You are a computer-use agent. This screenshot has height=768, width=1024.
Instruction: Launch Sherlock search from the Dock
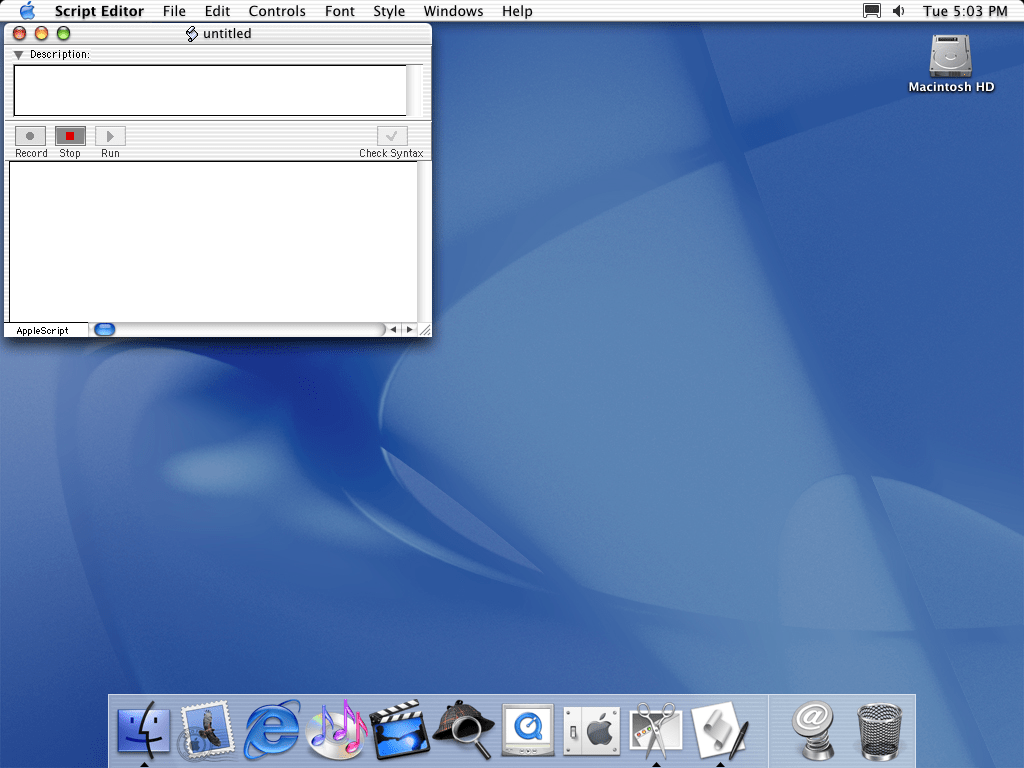coord(463,730)
